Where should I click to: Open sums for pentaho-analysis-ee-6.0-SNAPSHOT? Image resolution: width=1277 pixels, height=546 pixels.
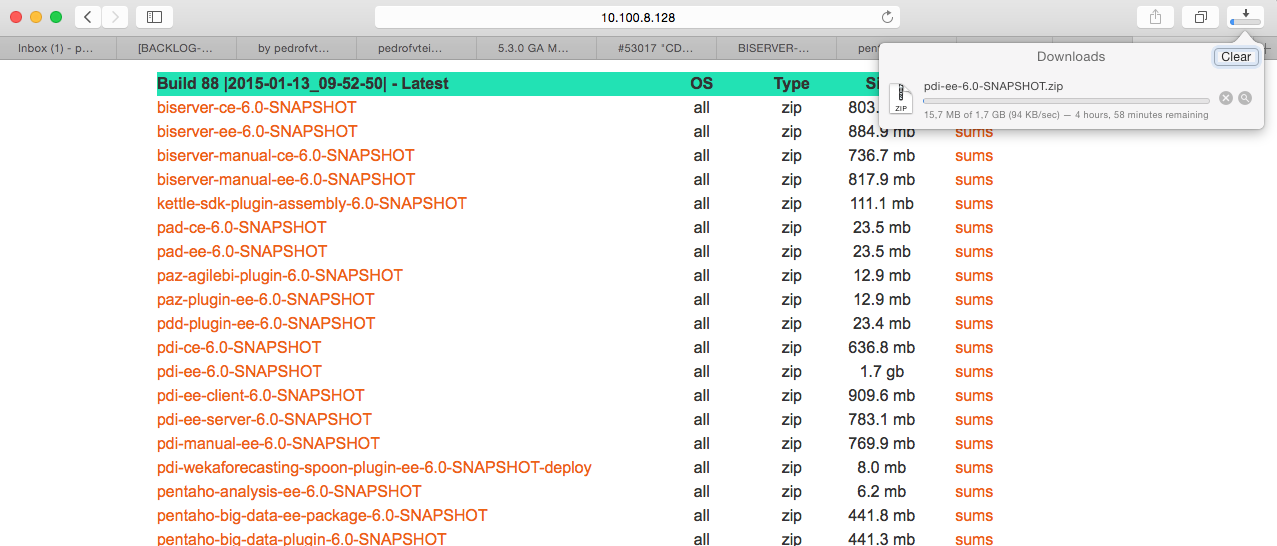[974, 491]
